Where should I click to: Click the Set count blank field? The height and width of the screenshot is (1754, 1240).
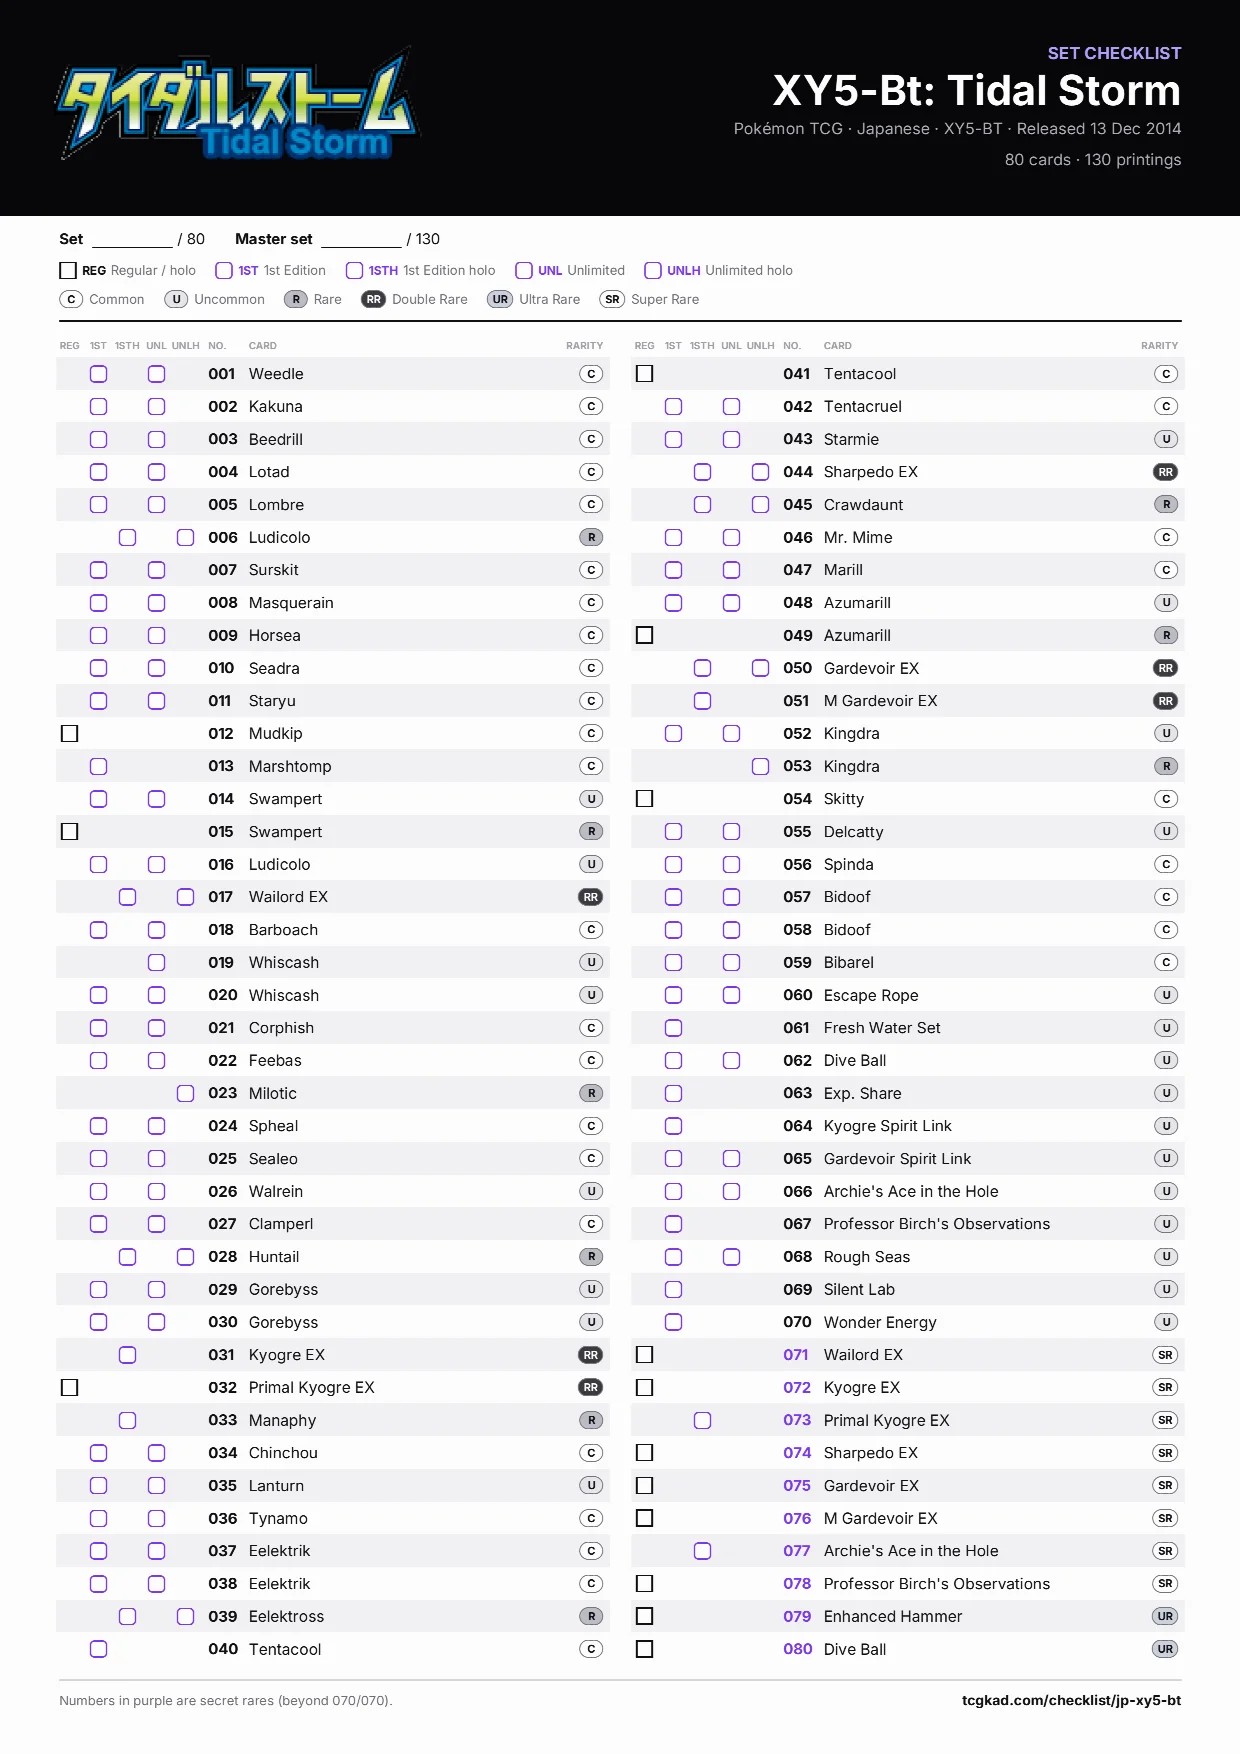pos(132,240)
